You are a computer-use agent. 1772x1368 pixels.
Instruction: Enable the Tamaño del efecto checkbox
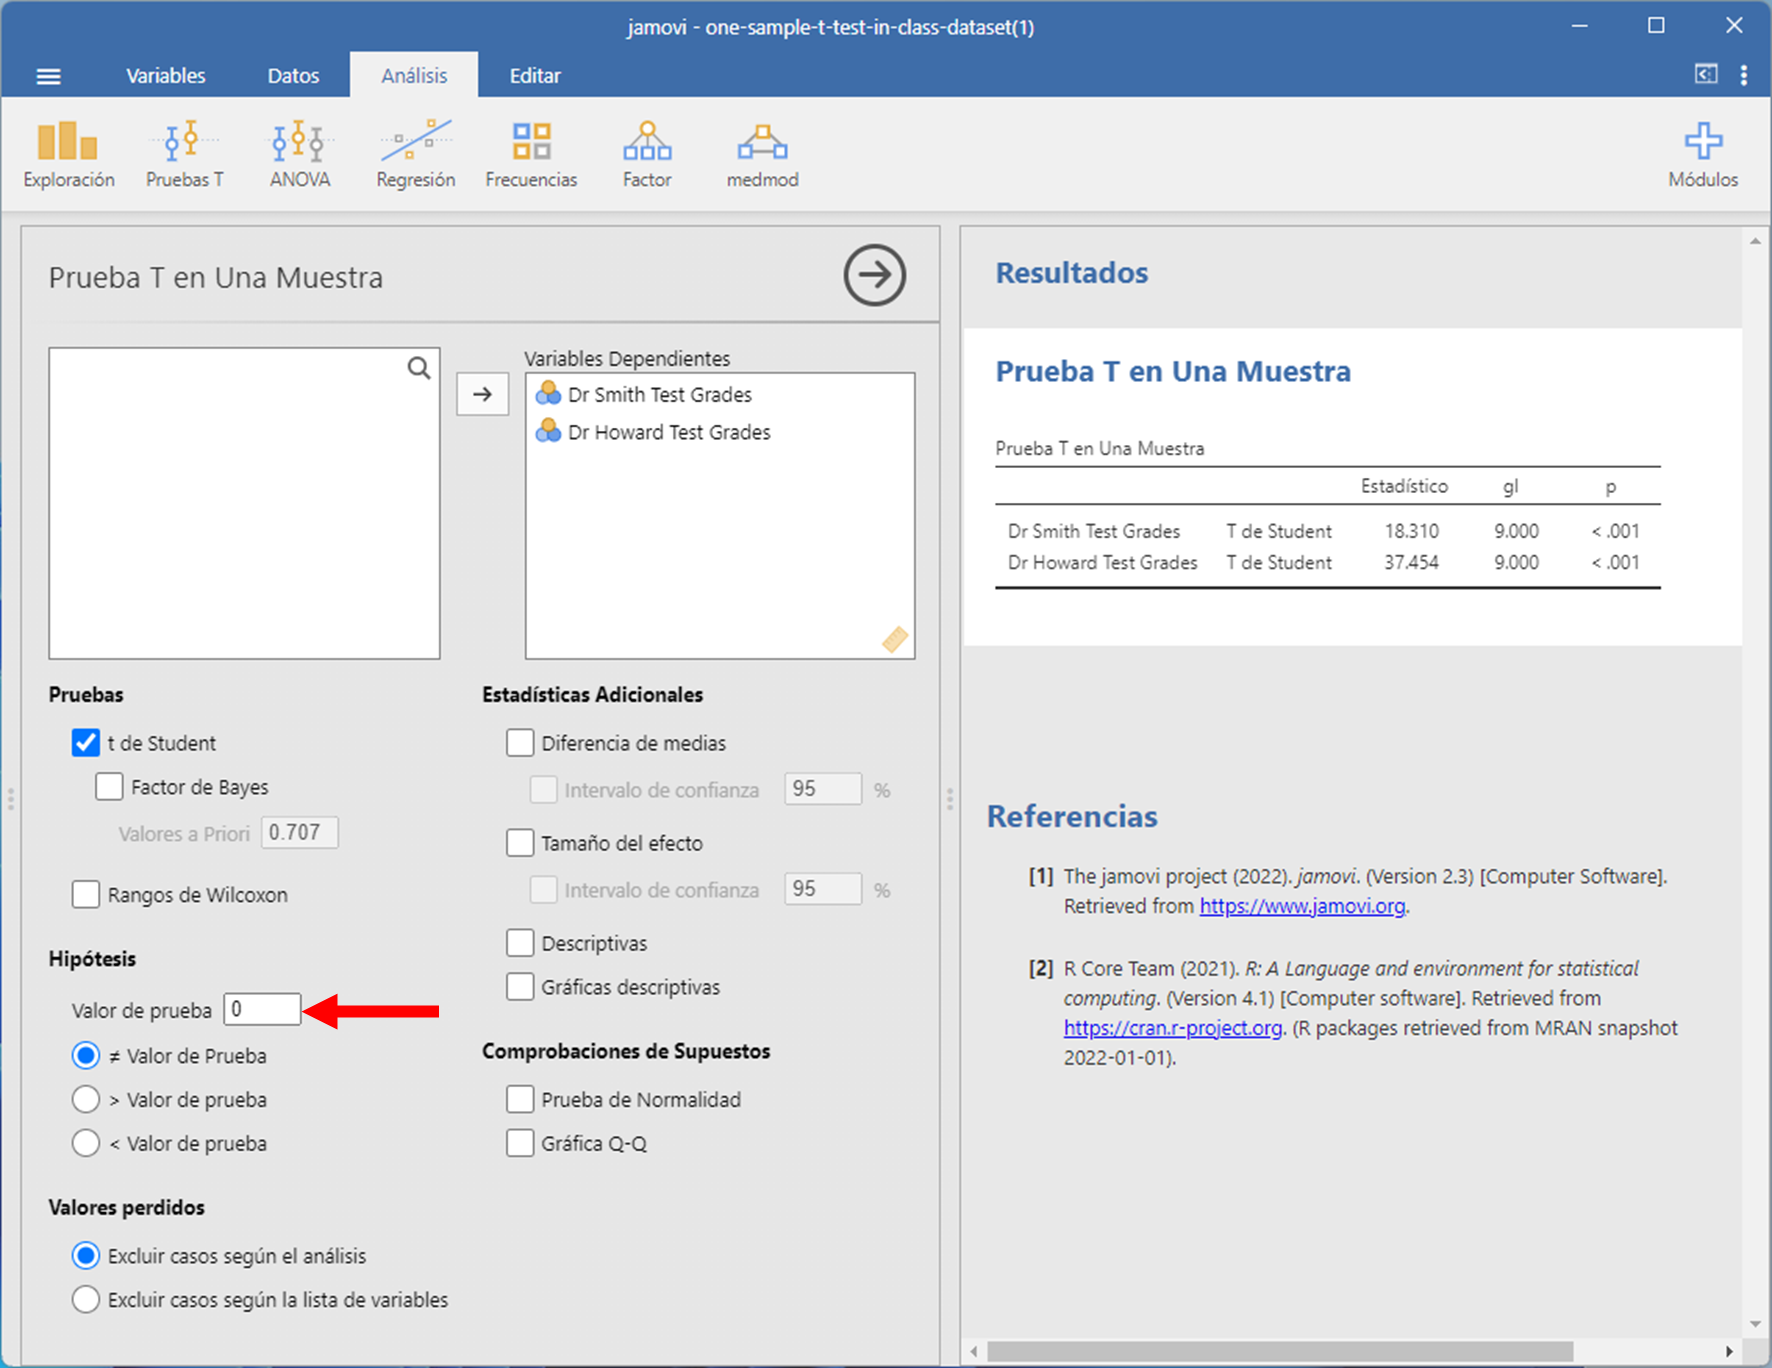[520, 843]
